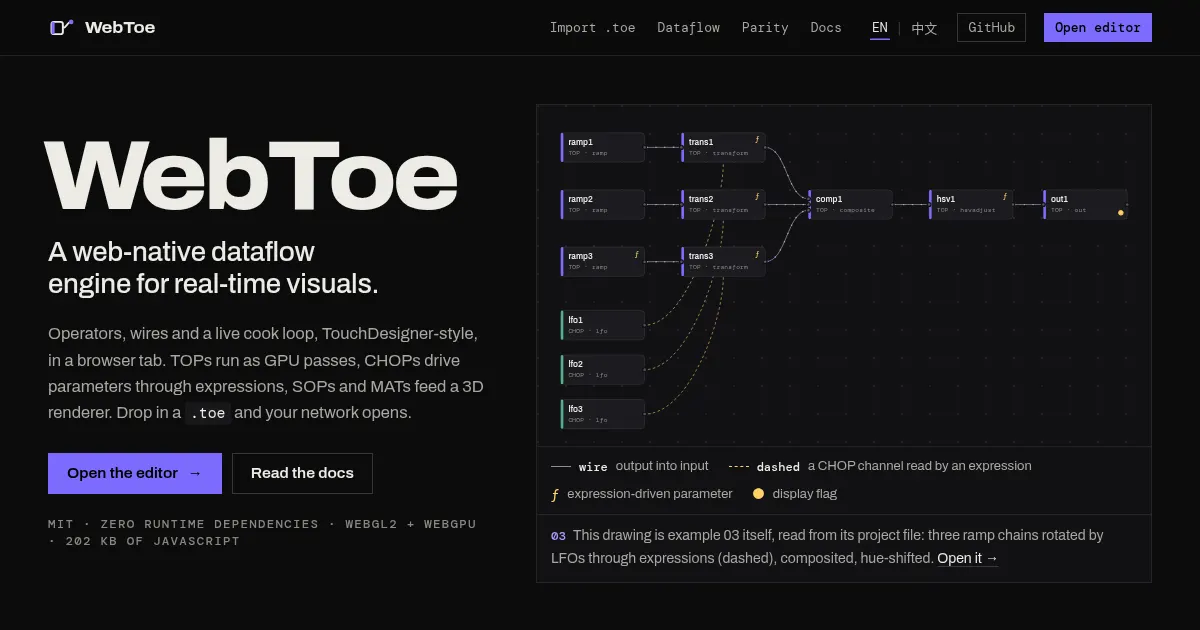Click the WebToe logo icon in header
The width and height of the screenshot is (1200, 630).
(61, 27)
